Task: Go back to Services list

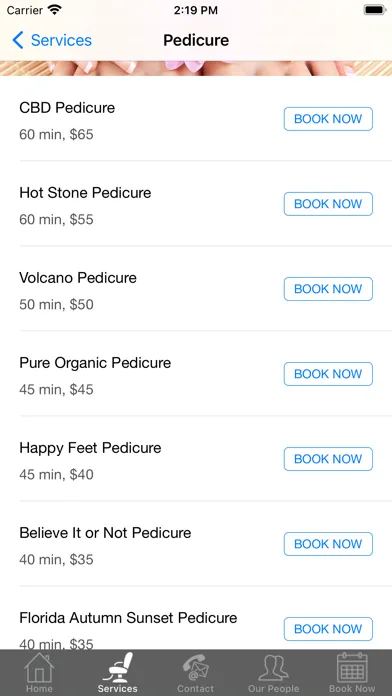Action: coord(52,40)
